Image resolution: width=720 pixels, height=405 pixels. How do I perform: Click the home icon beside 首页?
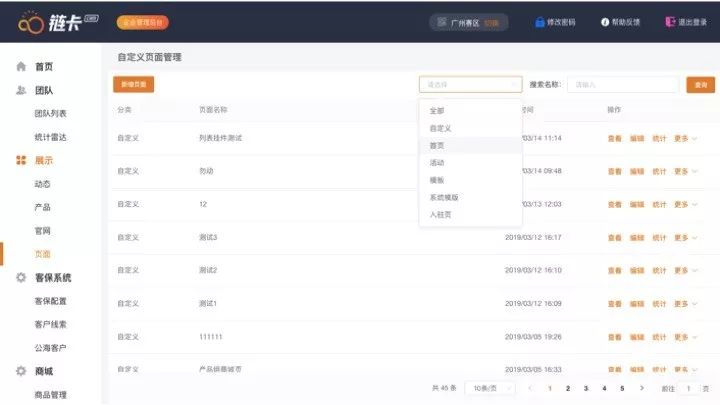coord(21,67)
